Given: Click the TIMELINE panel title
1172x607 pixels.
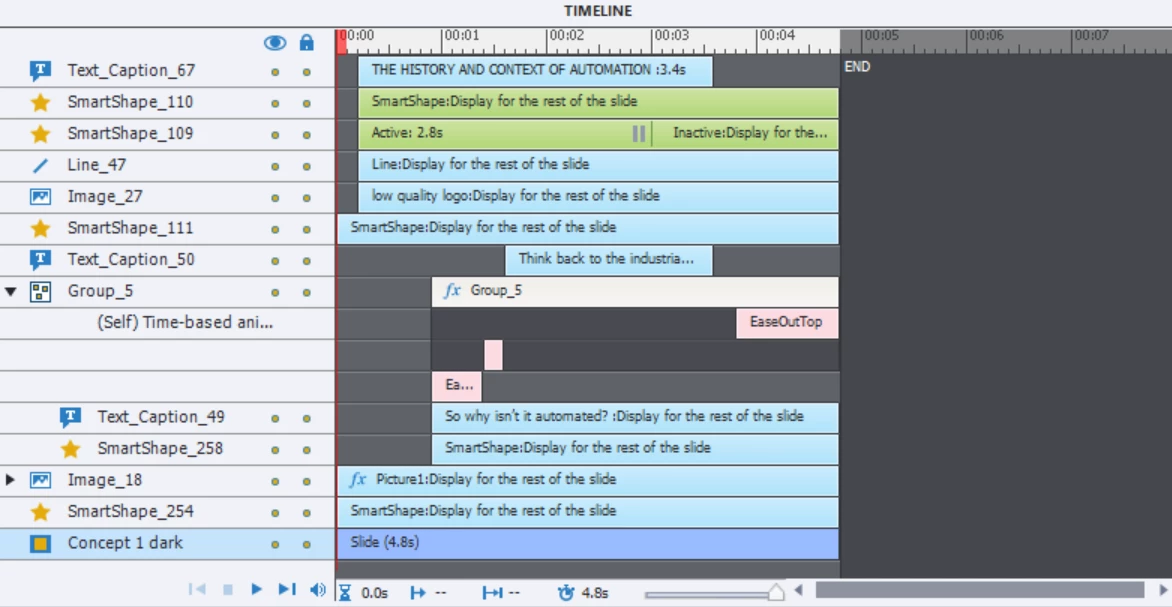Looking at the screenshot, I should tap(598, 10).
